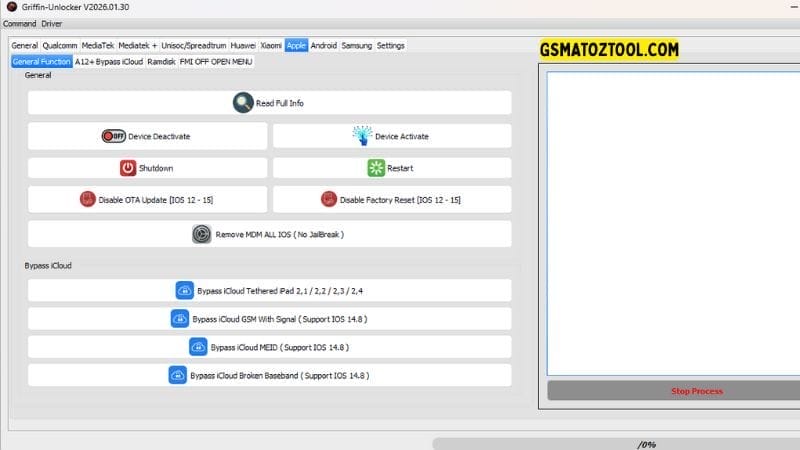Select the General Function sub-tab
The height and width of the screenshot is (450, 800).
[41, 61]
